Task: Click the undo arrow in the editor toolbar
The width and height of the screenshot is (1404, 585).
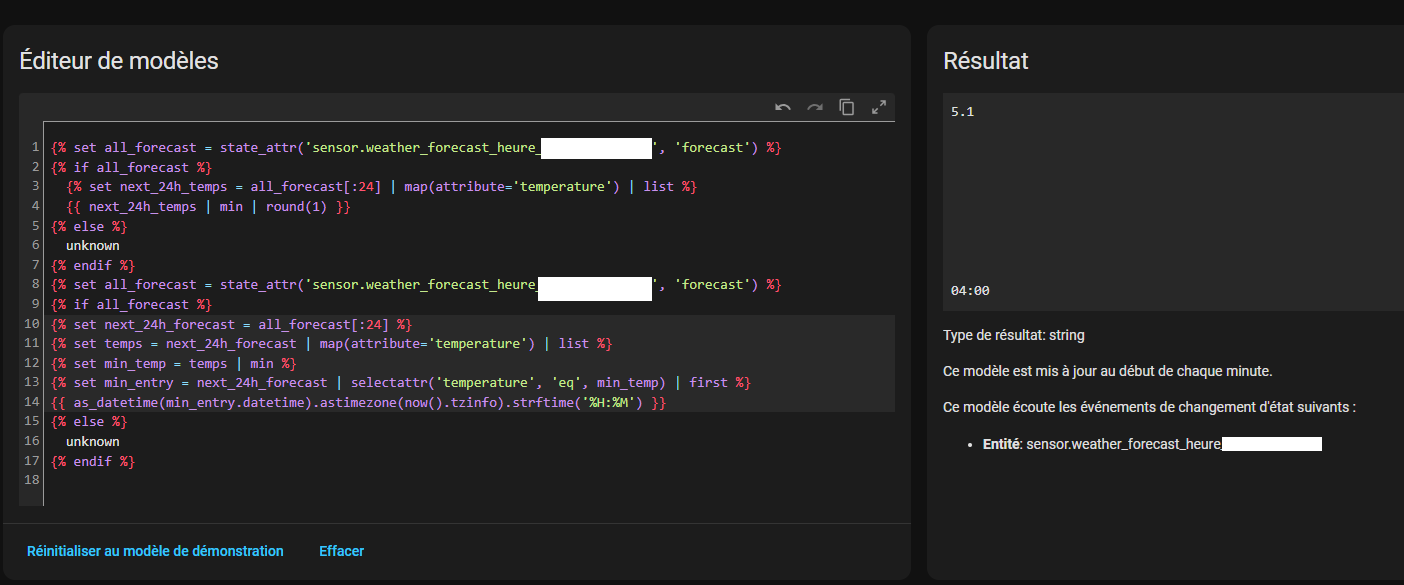Action: [783, 107]
